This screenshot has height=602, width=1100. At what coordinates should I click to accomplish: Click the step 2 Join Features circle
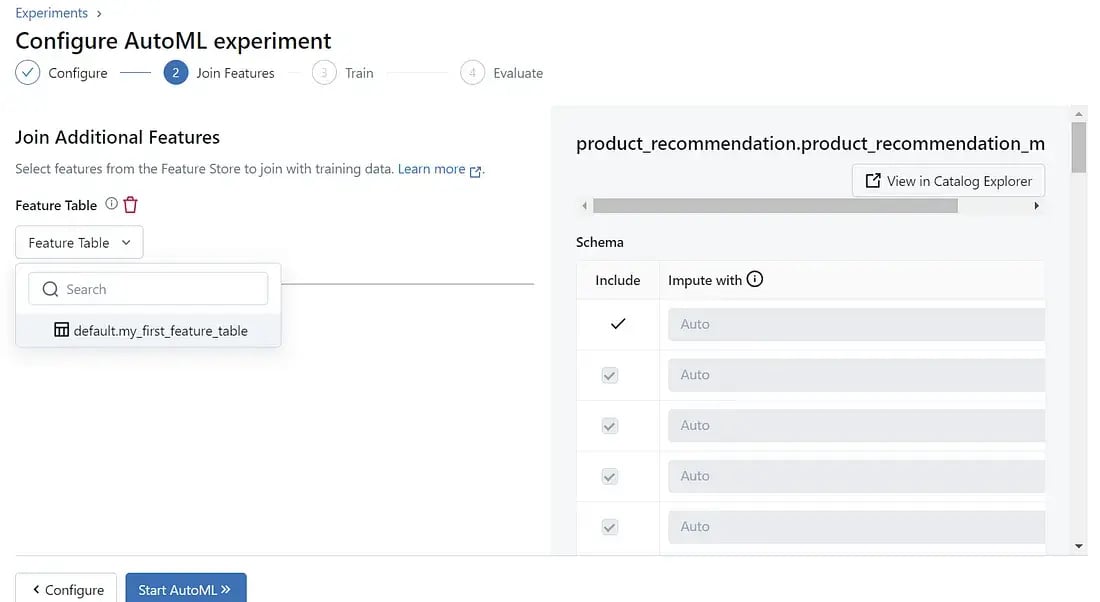pos(176,73)
